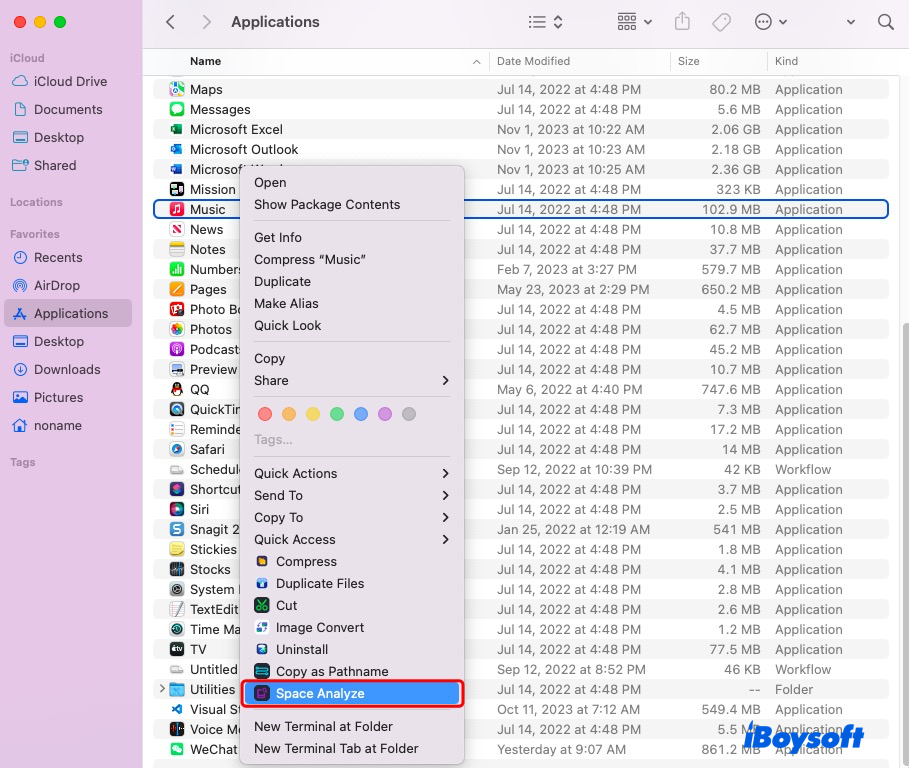Click the back navigation arrow
Screen dimensions: 909x768
click(170, 21)
